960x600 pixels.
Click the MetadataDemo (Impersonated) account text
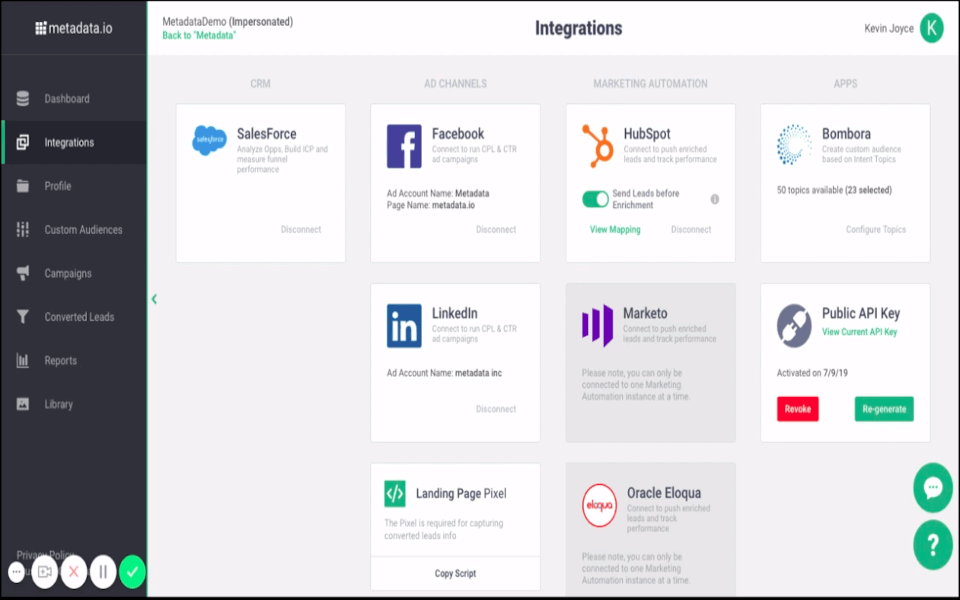click(227, 21)
